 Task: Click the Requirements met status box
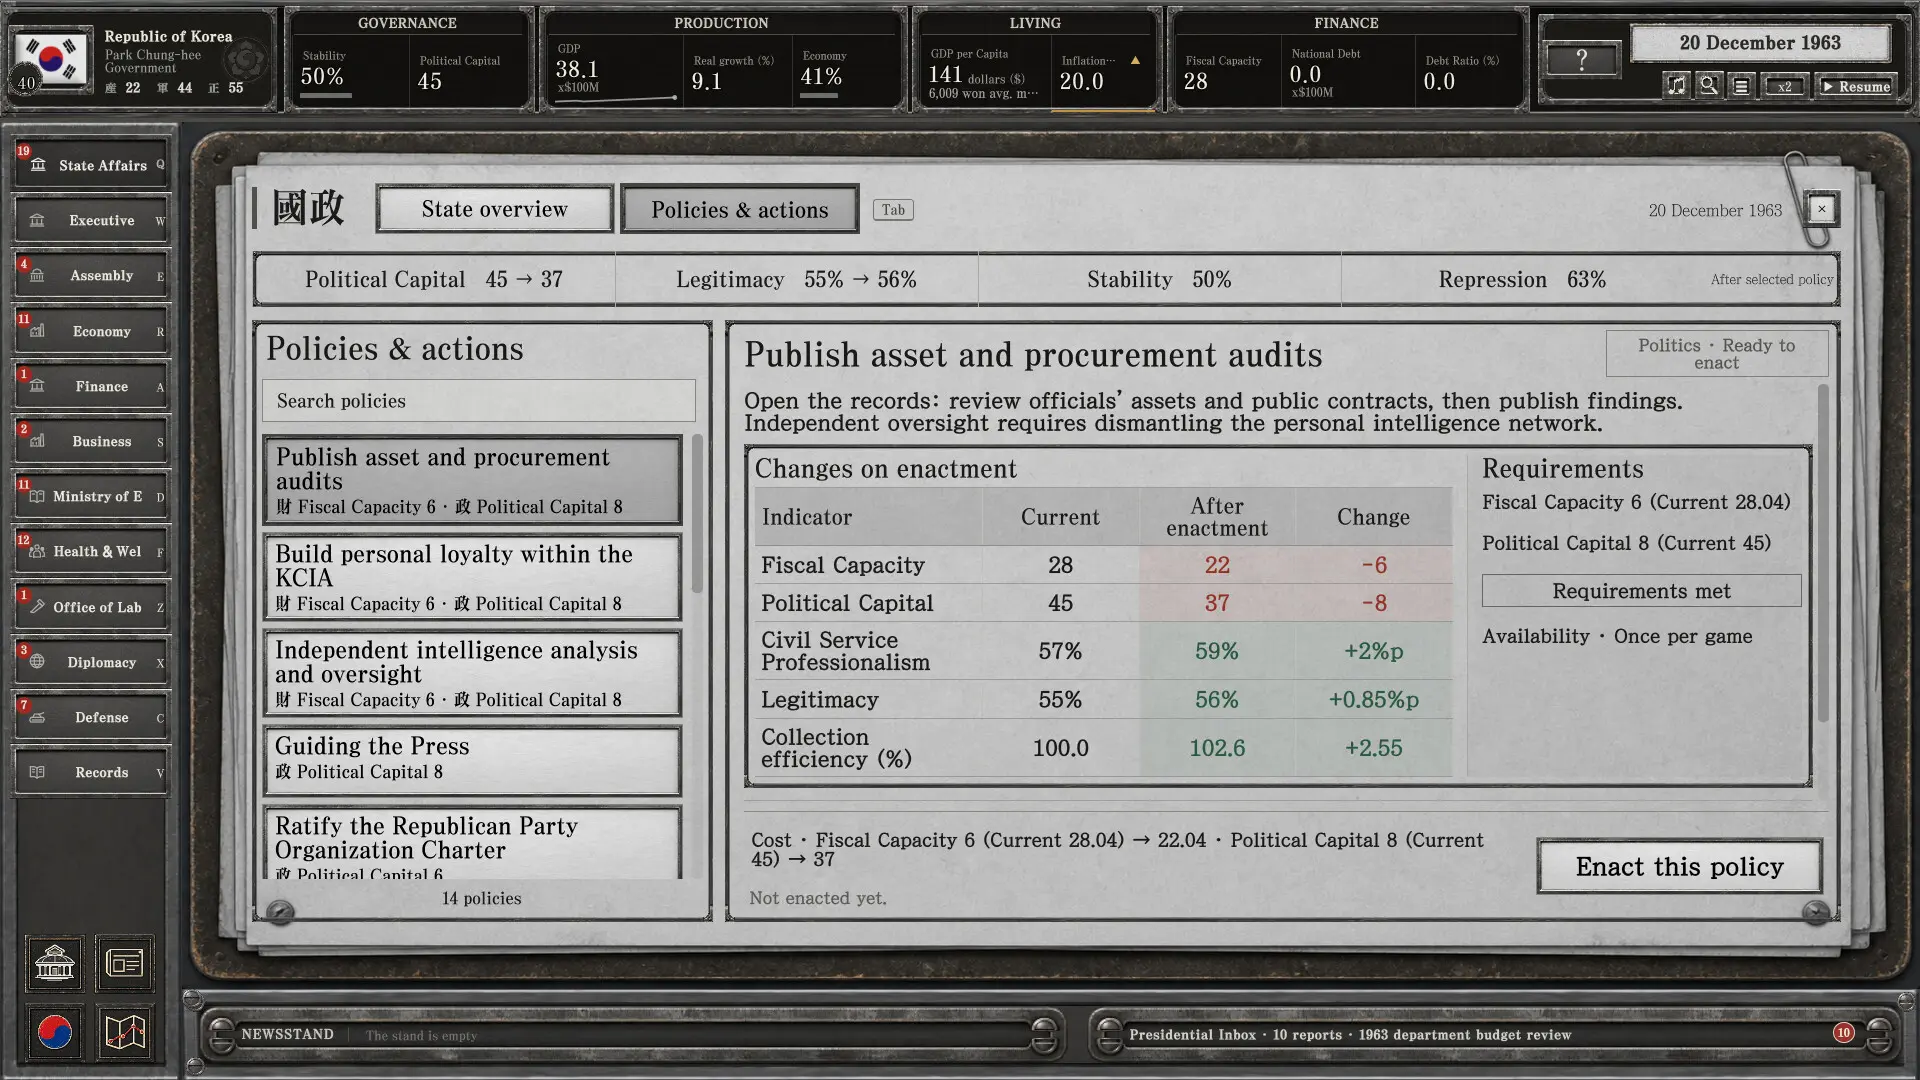click(1641, 591)
